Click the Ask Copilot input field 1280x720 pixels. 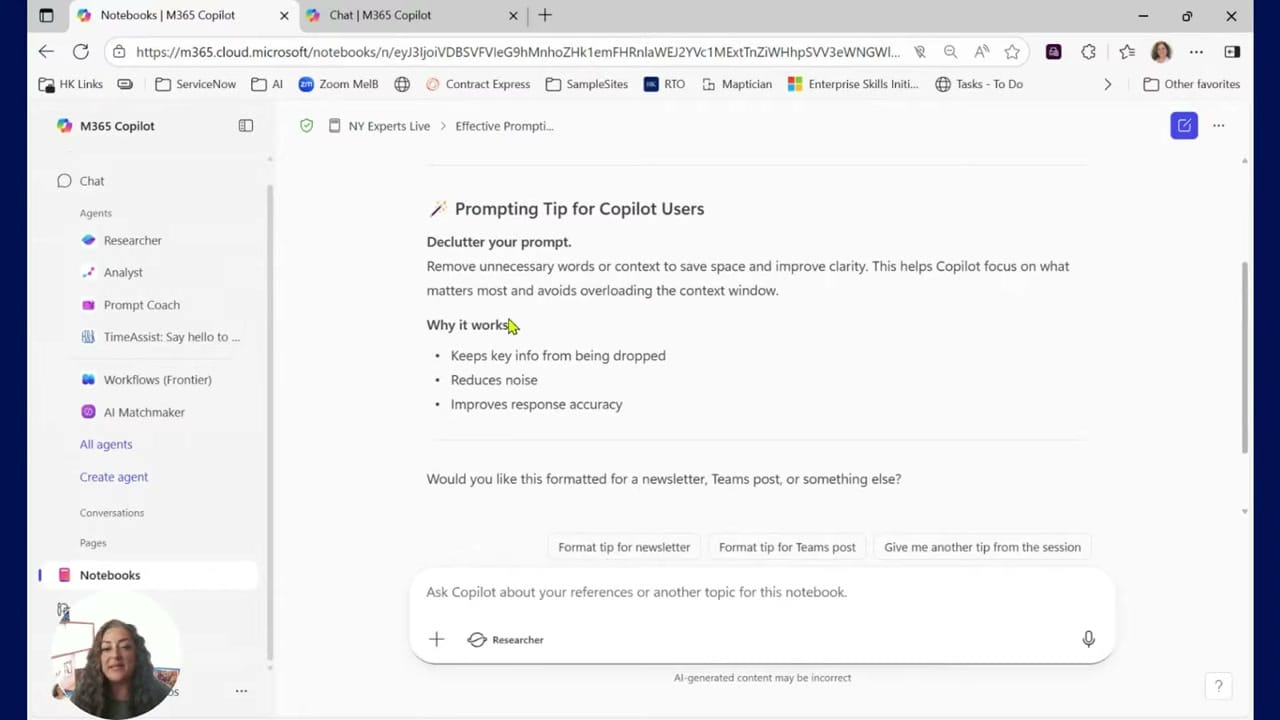(700, 591)
